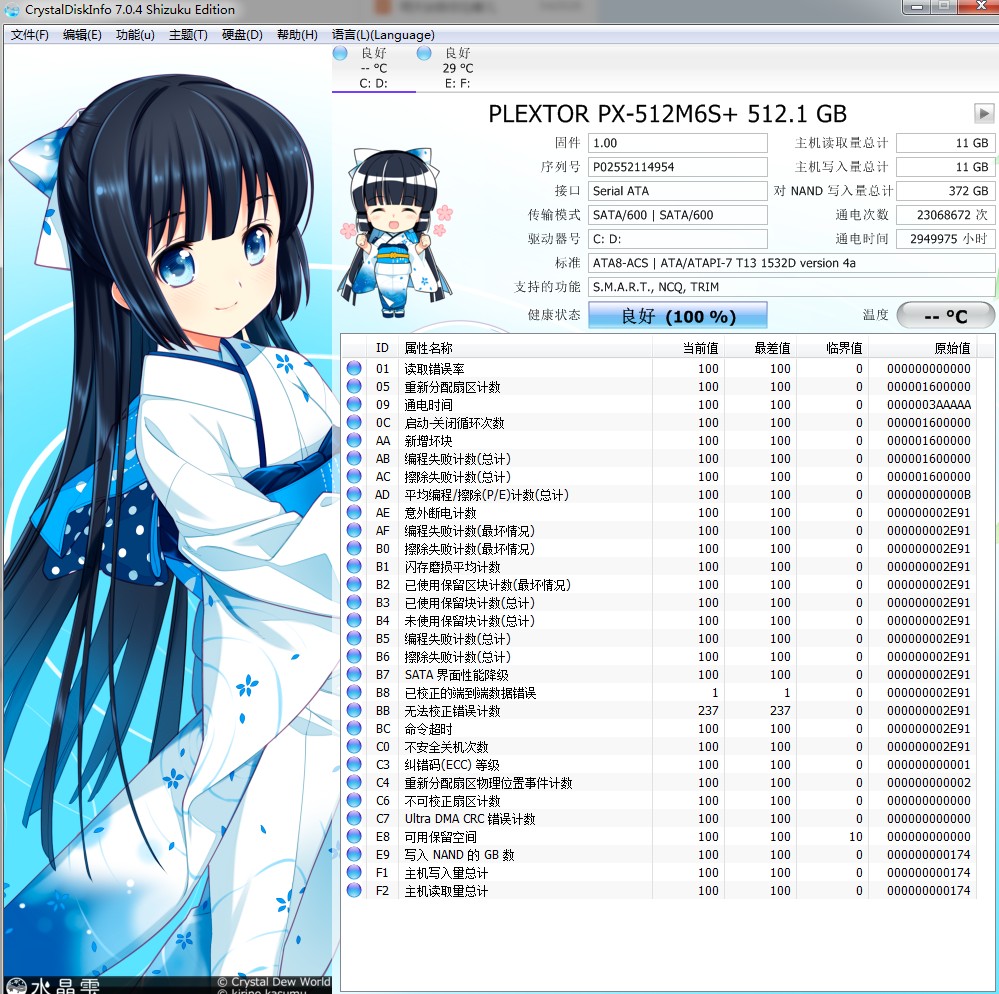This screenshot has width=999, height=994.
Task: Click the next disk arrow button
Action: tap(984, 114)
